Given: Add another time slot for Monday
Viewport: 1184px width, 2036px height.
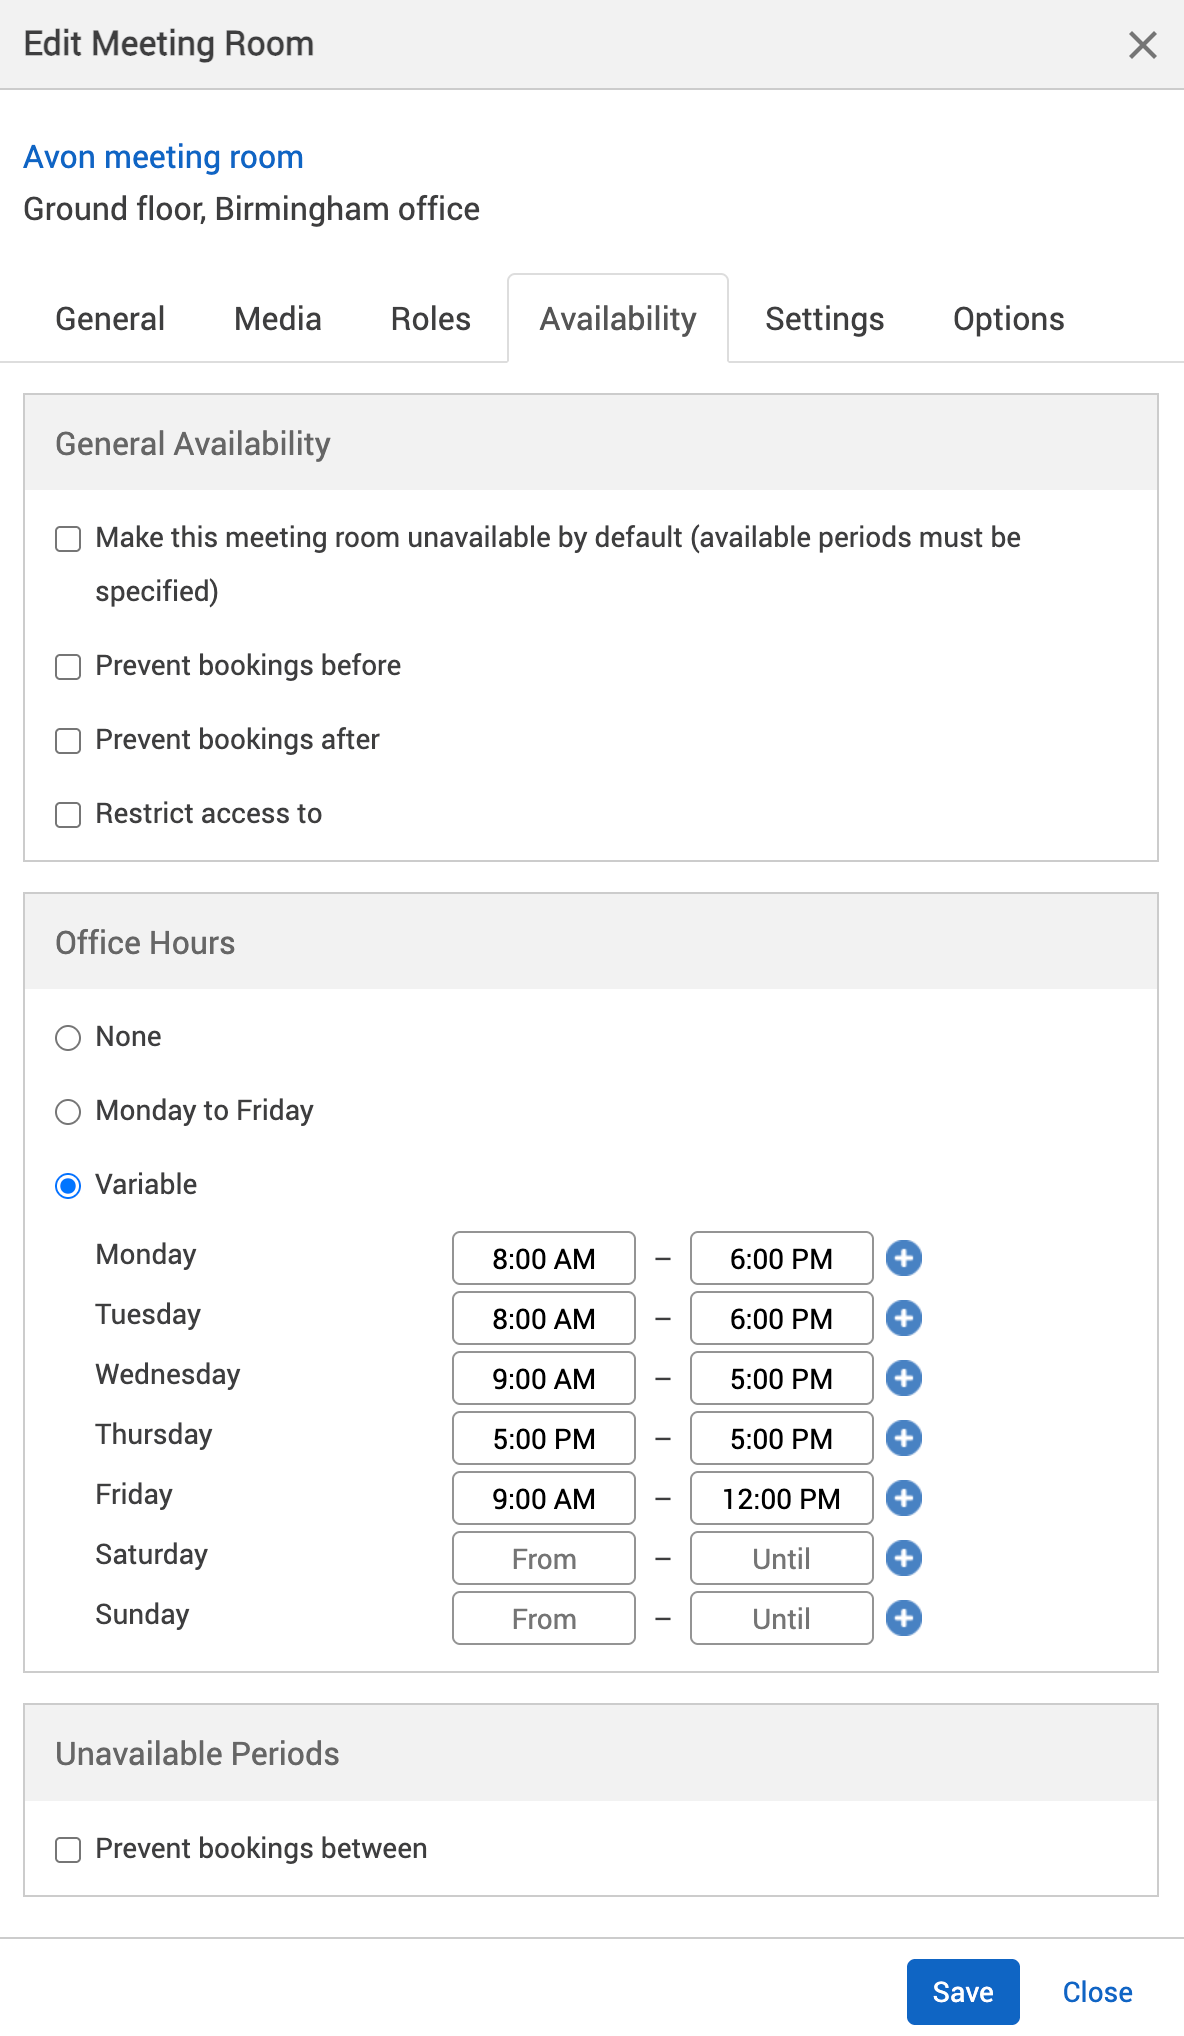Looking at the screenshot, I should coord(903,1258).
